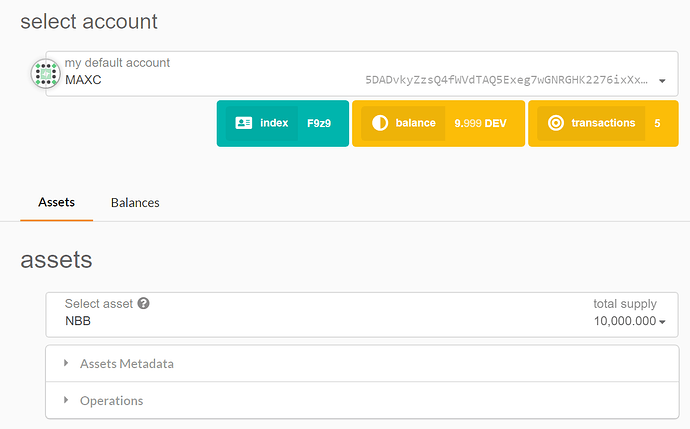
Task: Click the 'balance' label text
Action: (x=415, y=123)
